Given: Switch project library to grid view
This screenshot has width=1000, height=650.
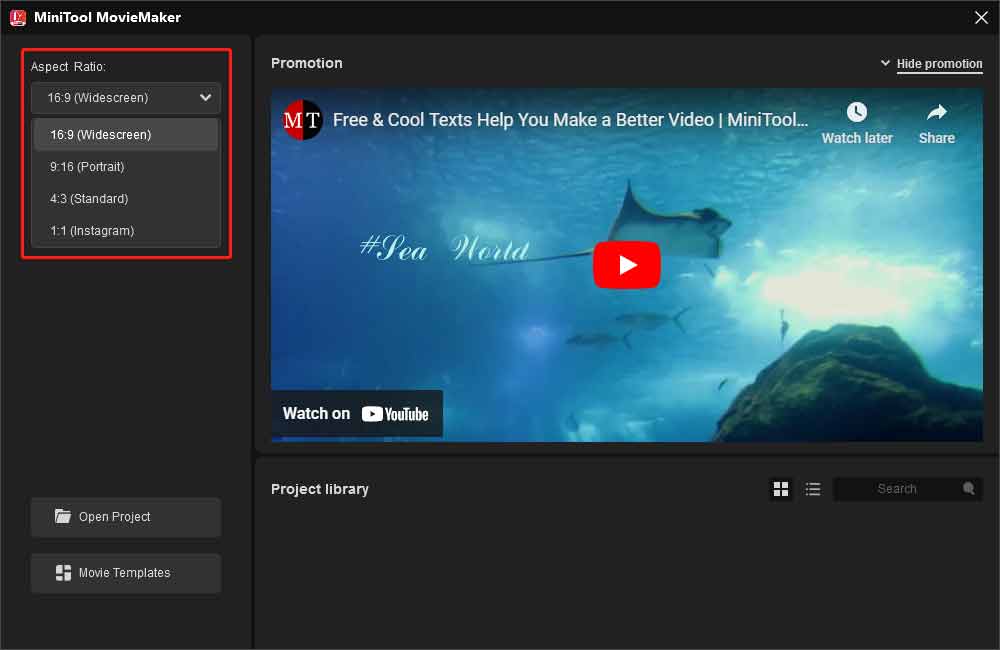Looking at the screenshot, I should point(781,489).
